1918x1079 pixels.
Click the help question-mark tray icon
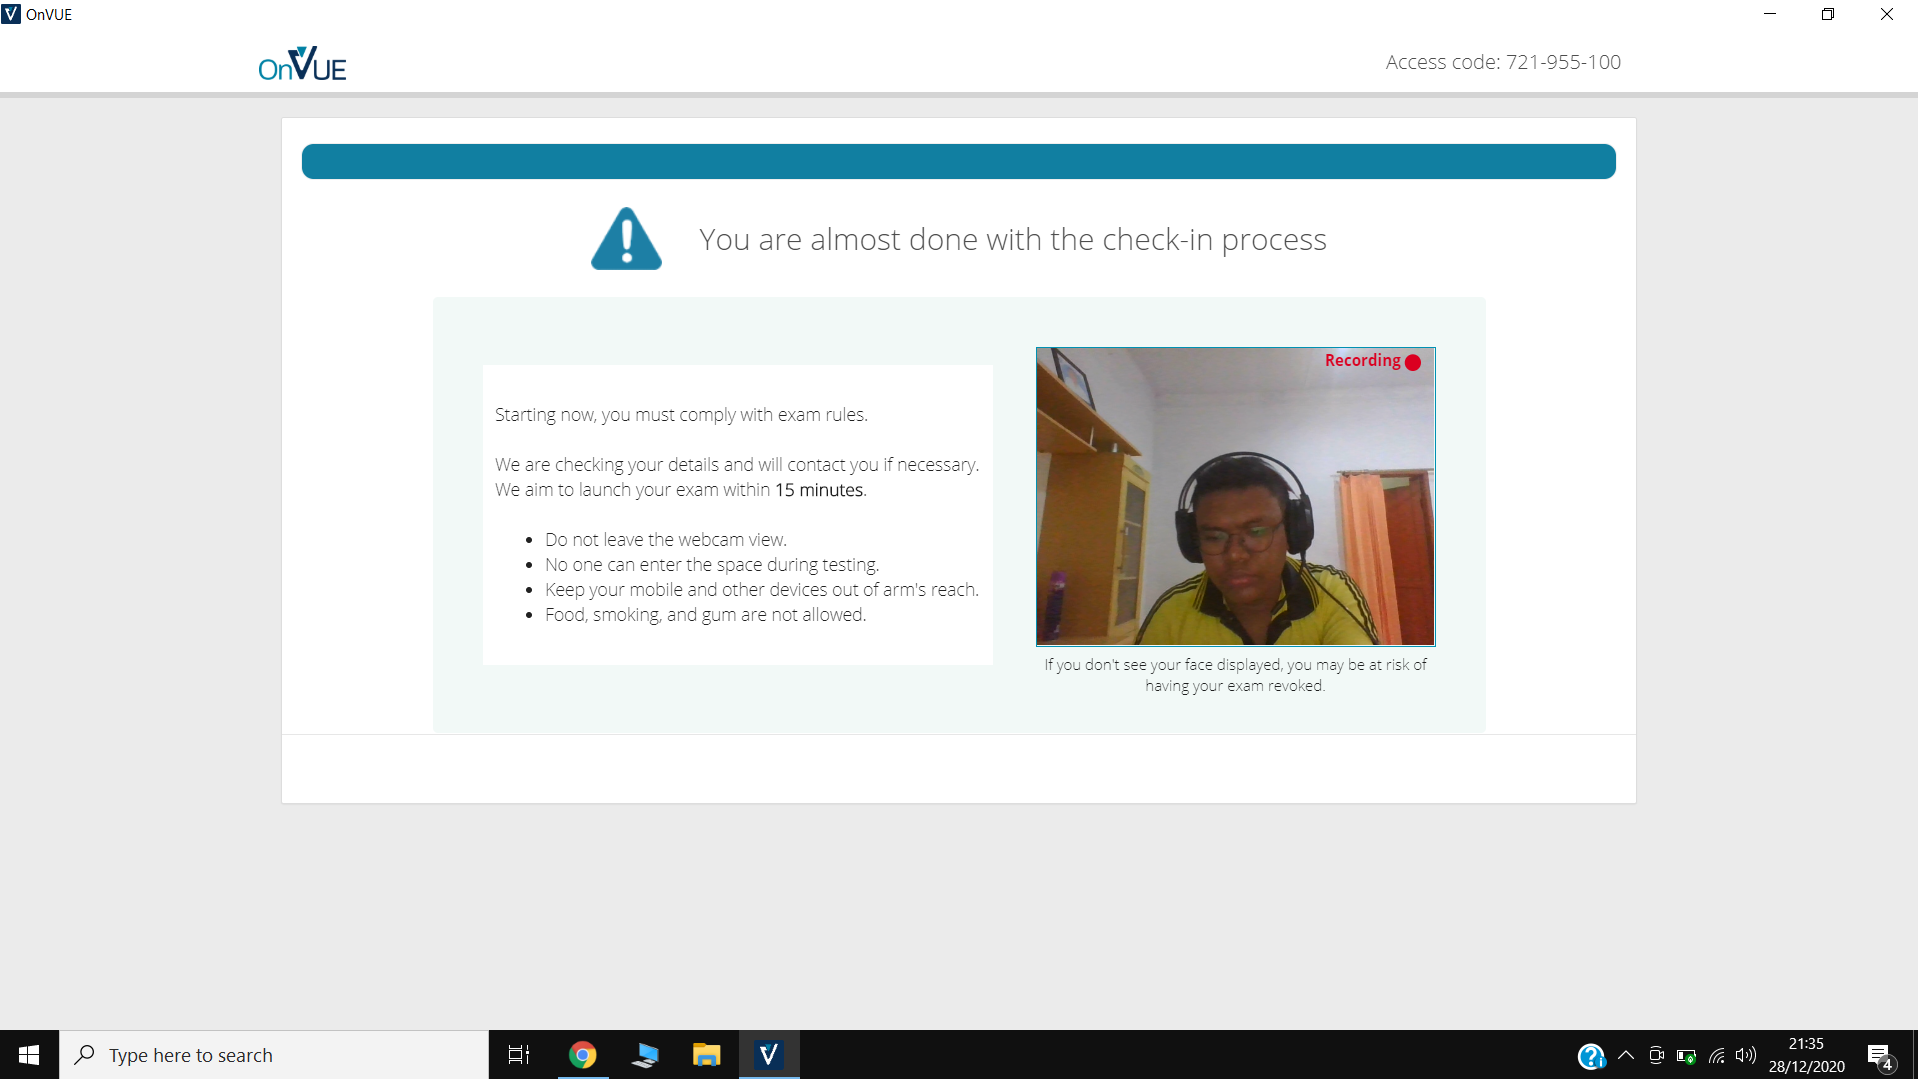click(1591, 1056)
